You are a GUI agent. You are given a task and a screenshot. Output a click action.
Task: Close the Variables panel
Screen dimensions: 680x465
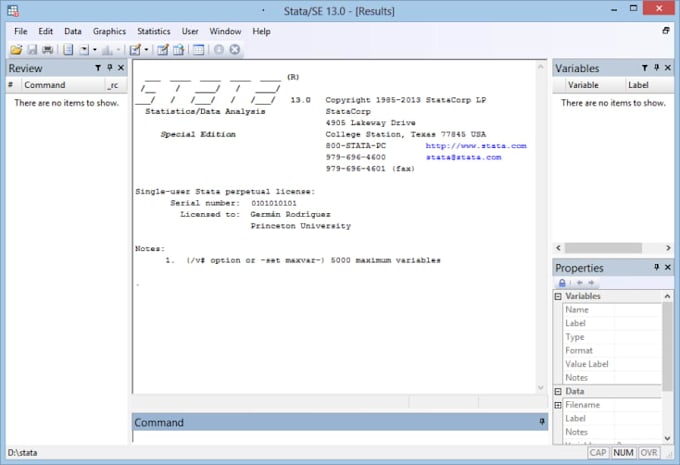[668, 68]
